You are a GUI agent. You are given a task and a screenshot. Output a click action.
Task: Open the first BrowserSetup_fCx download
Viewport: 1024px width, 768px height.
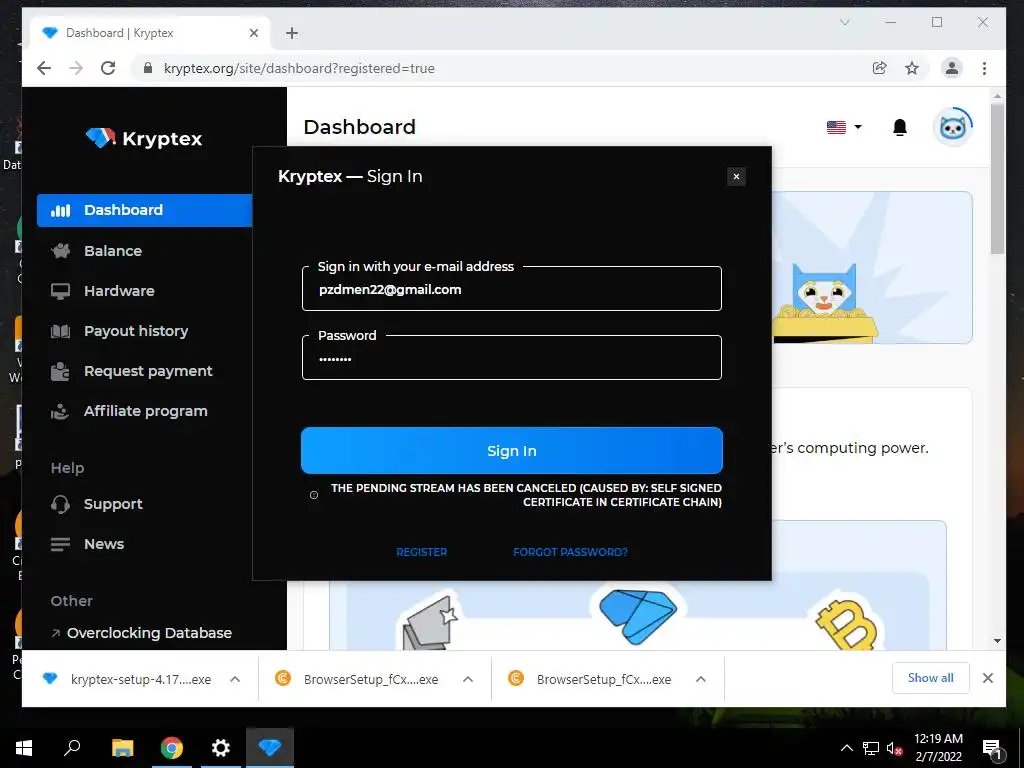(358, 679)
